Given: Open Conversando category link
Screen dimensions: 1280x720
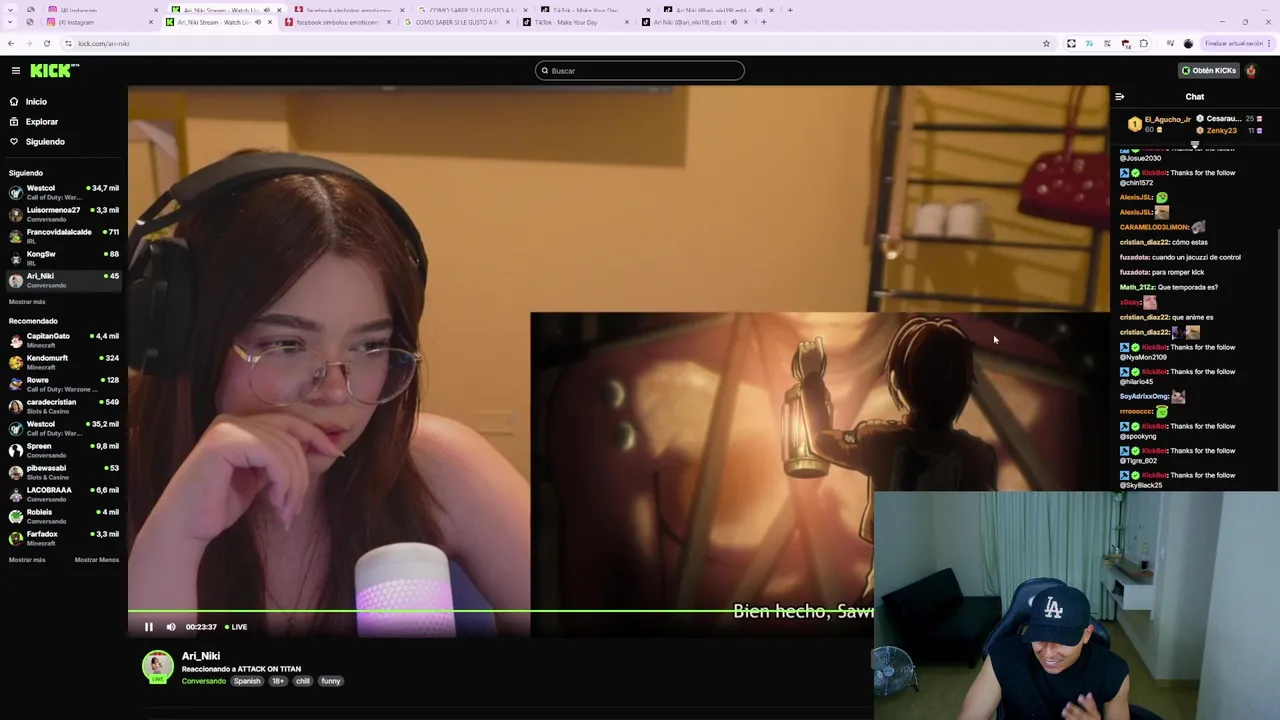Looking at the screenshot, I should 204,681.
